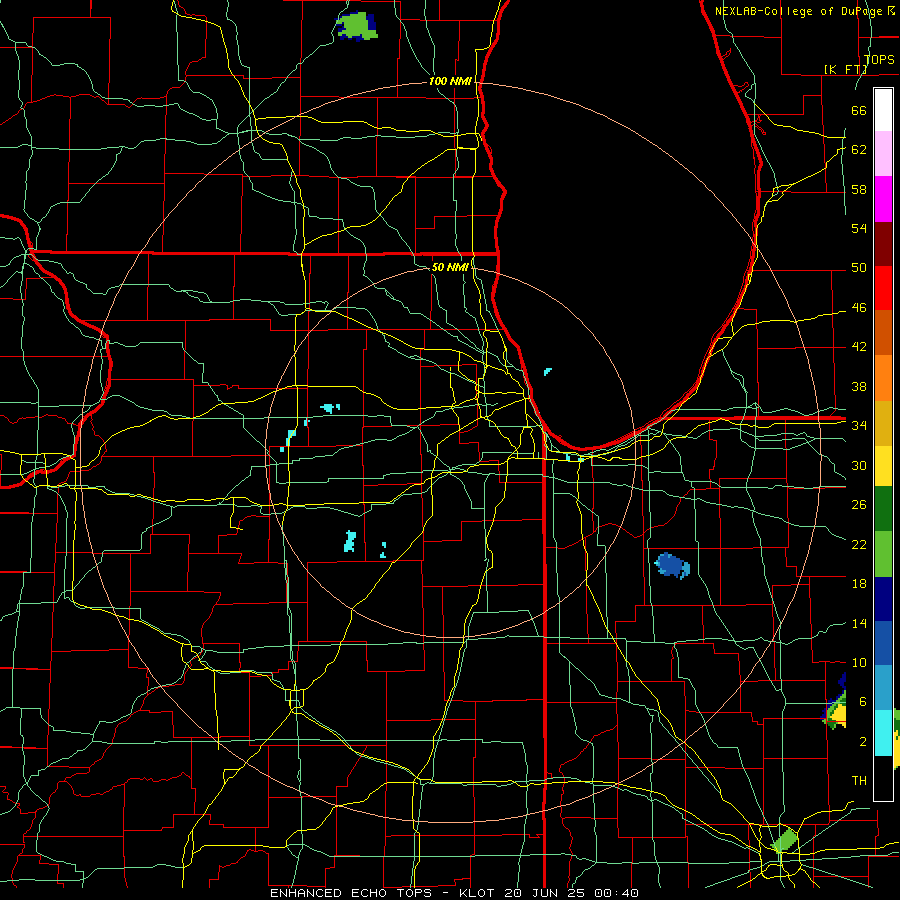Click the 54 value on the legend scale
Image resolution: width=900 pixels, height=900 pixels.
click(x=859, y=228)
